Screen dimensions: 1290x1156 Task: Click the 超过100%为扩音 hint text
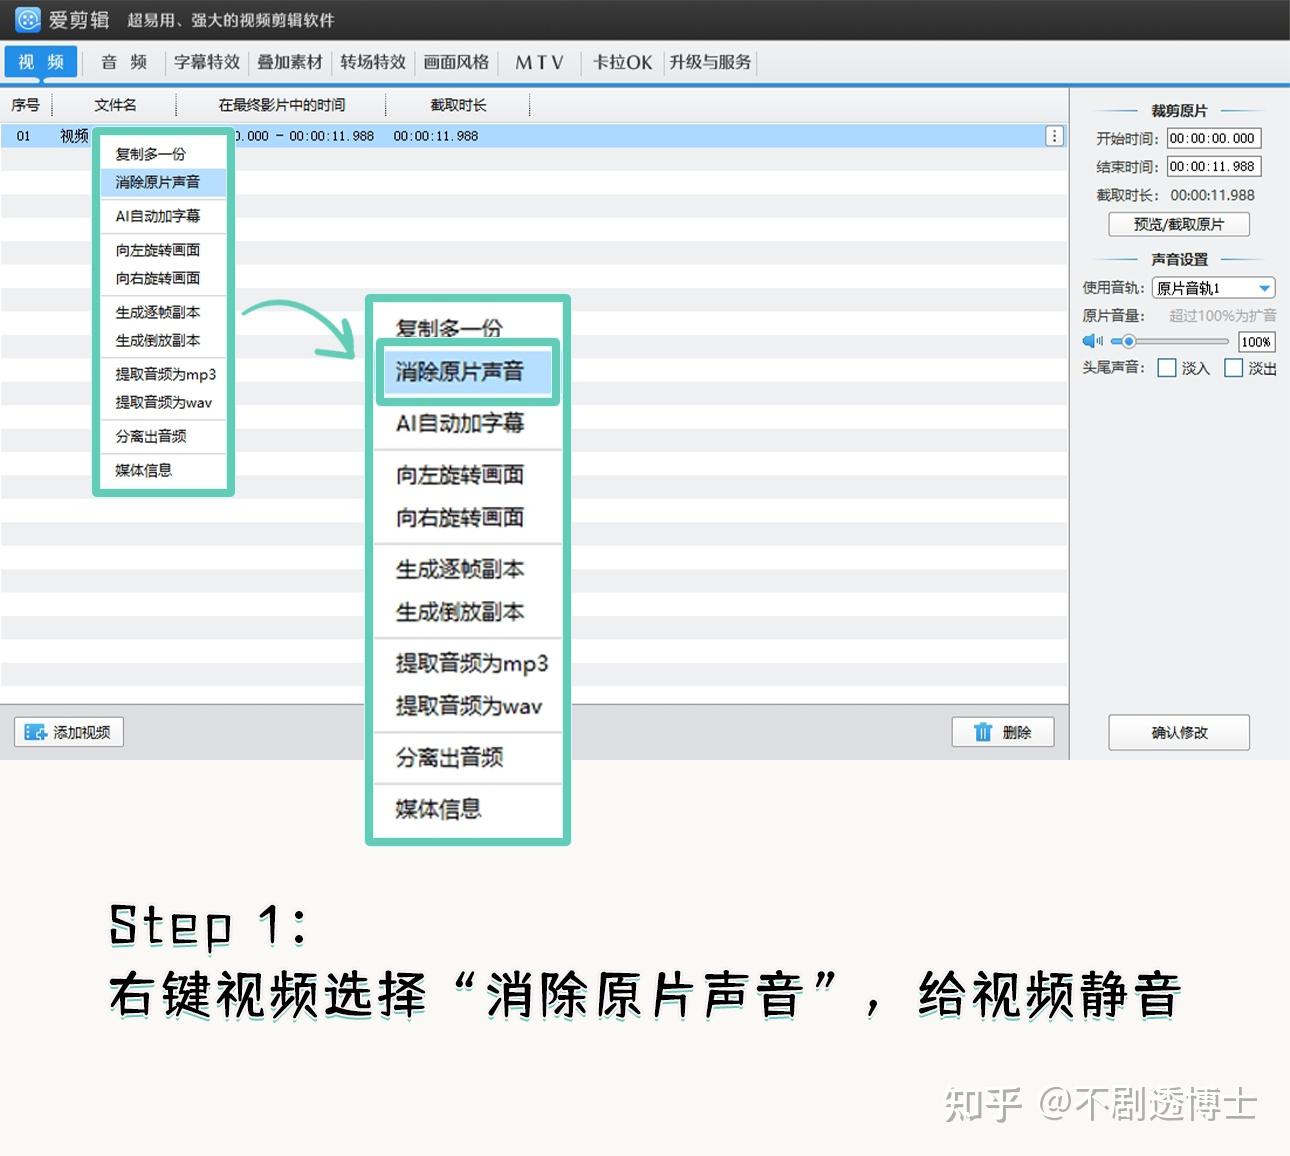tap(1223, 315)
